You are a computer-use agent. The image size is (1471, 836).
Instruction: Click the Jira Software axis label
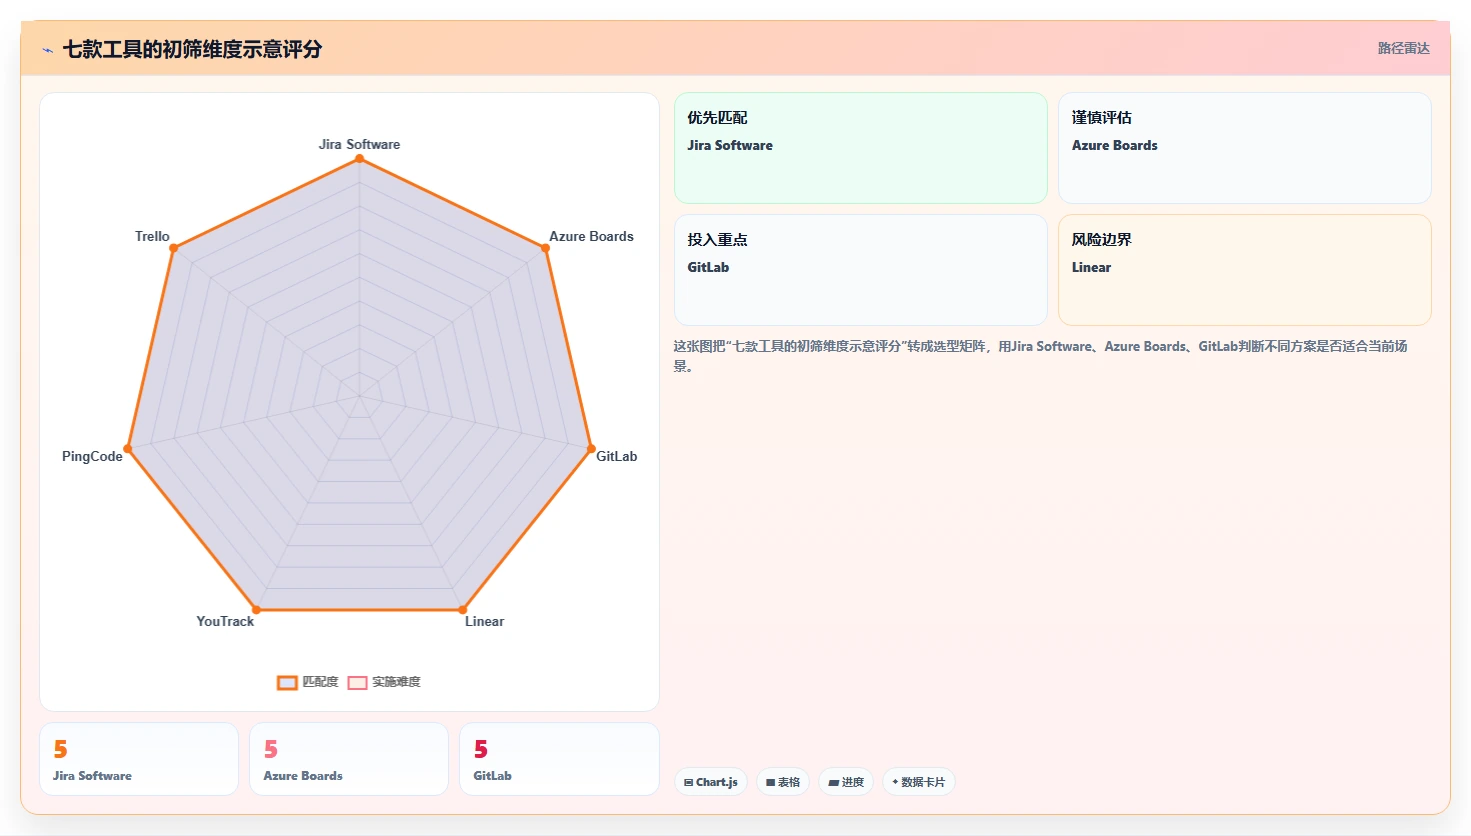tap(359, 144)
